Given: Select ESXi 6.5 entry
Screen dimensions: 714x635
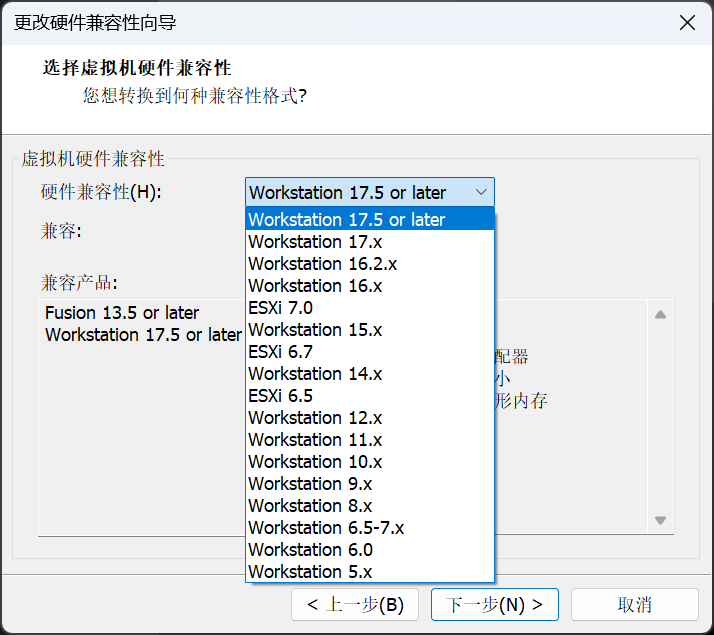Looking at the screenshot, I should click(370, 396).
